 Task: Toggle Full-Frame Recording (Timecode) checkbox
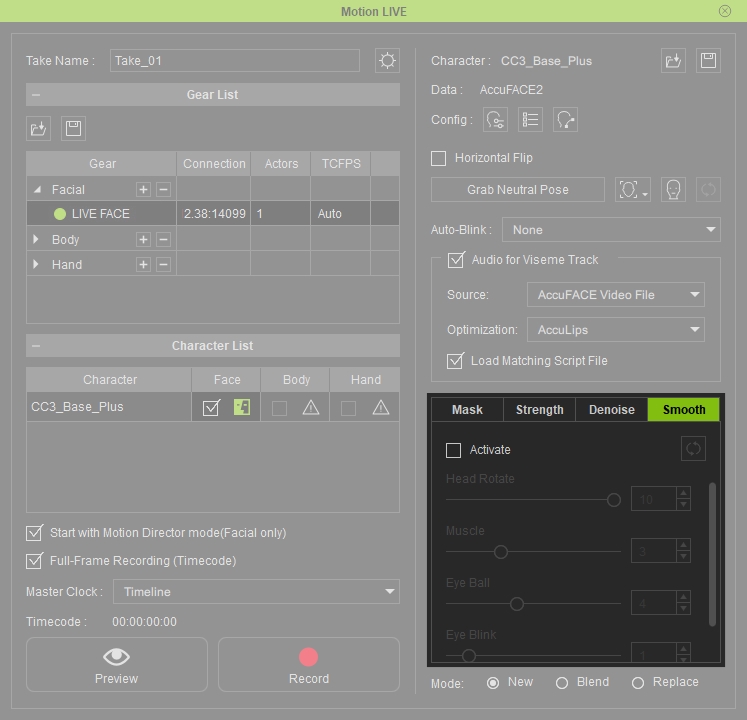coord(34,561)
